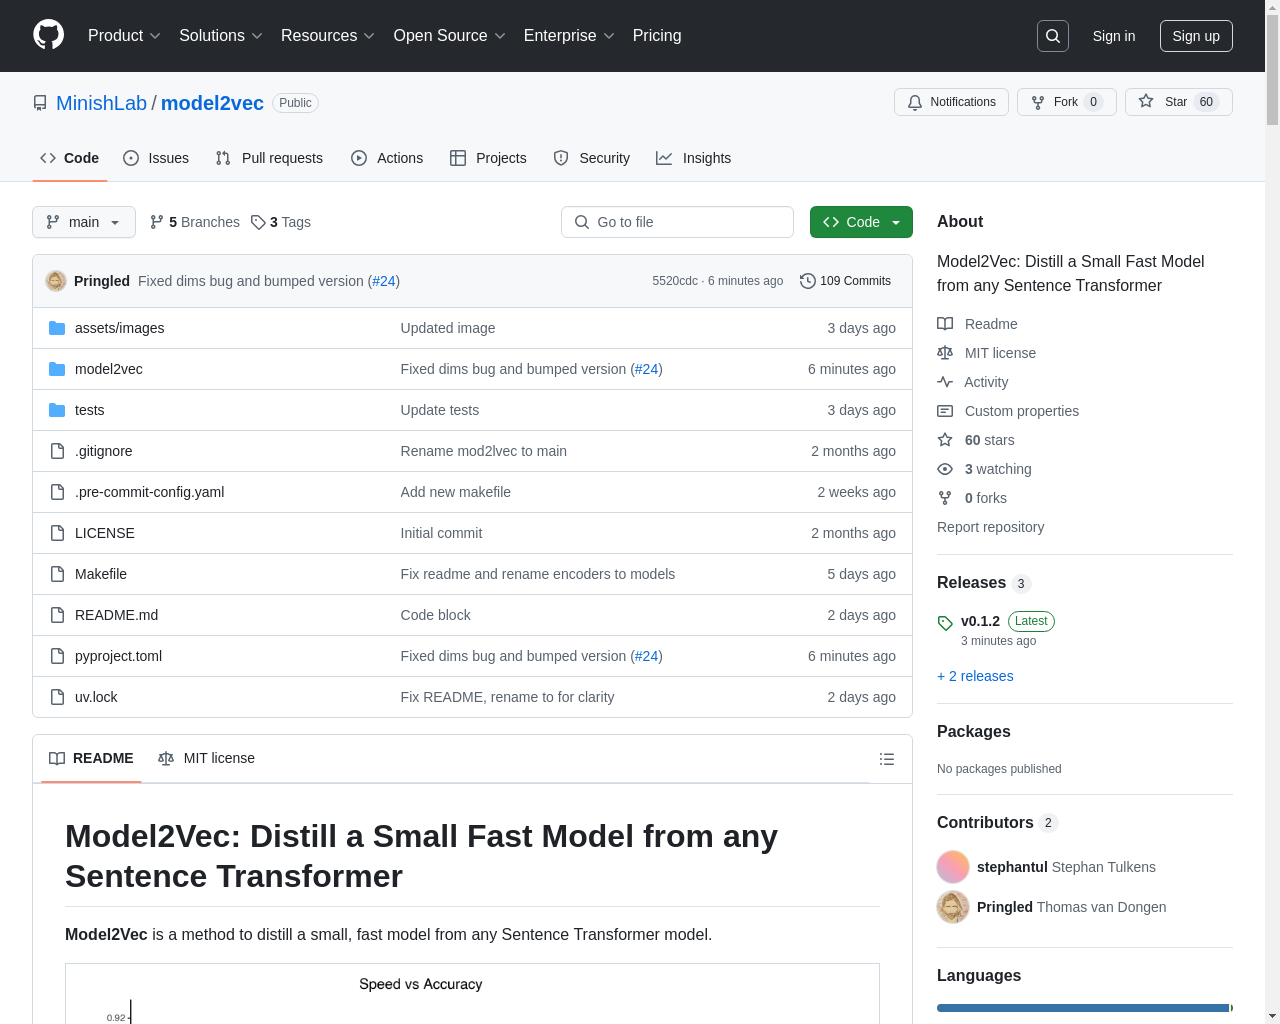This screenshot has width=1280, height=1024.
Task: View 3 Tags
Action: point(281,222)
